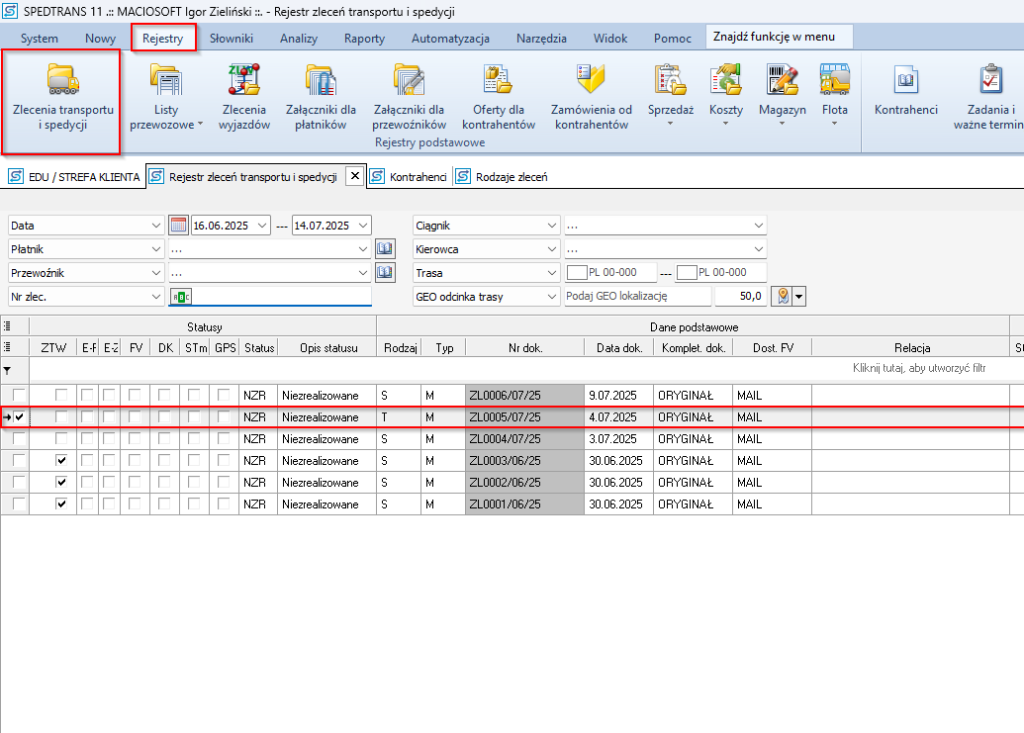This screenshot has width=1024, height=733.
Task: Toggle ZTW checkbox for ZL0001/06/25
Action: (61, 504)
